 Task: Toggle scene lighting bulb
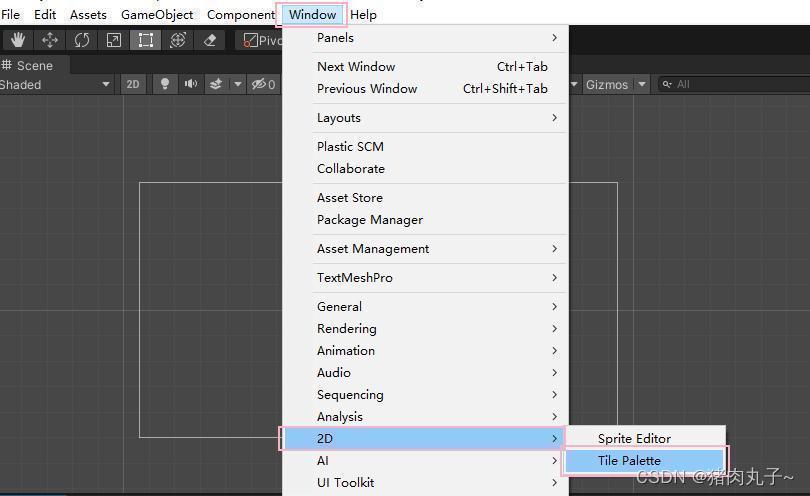click(165, 84)
